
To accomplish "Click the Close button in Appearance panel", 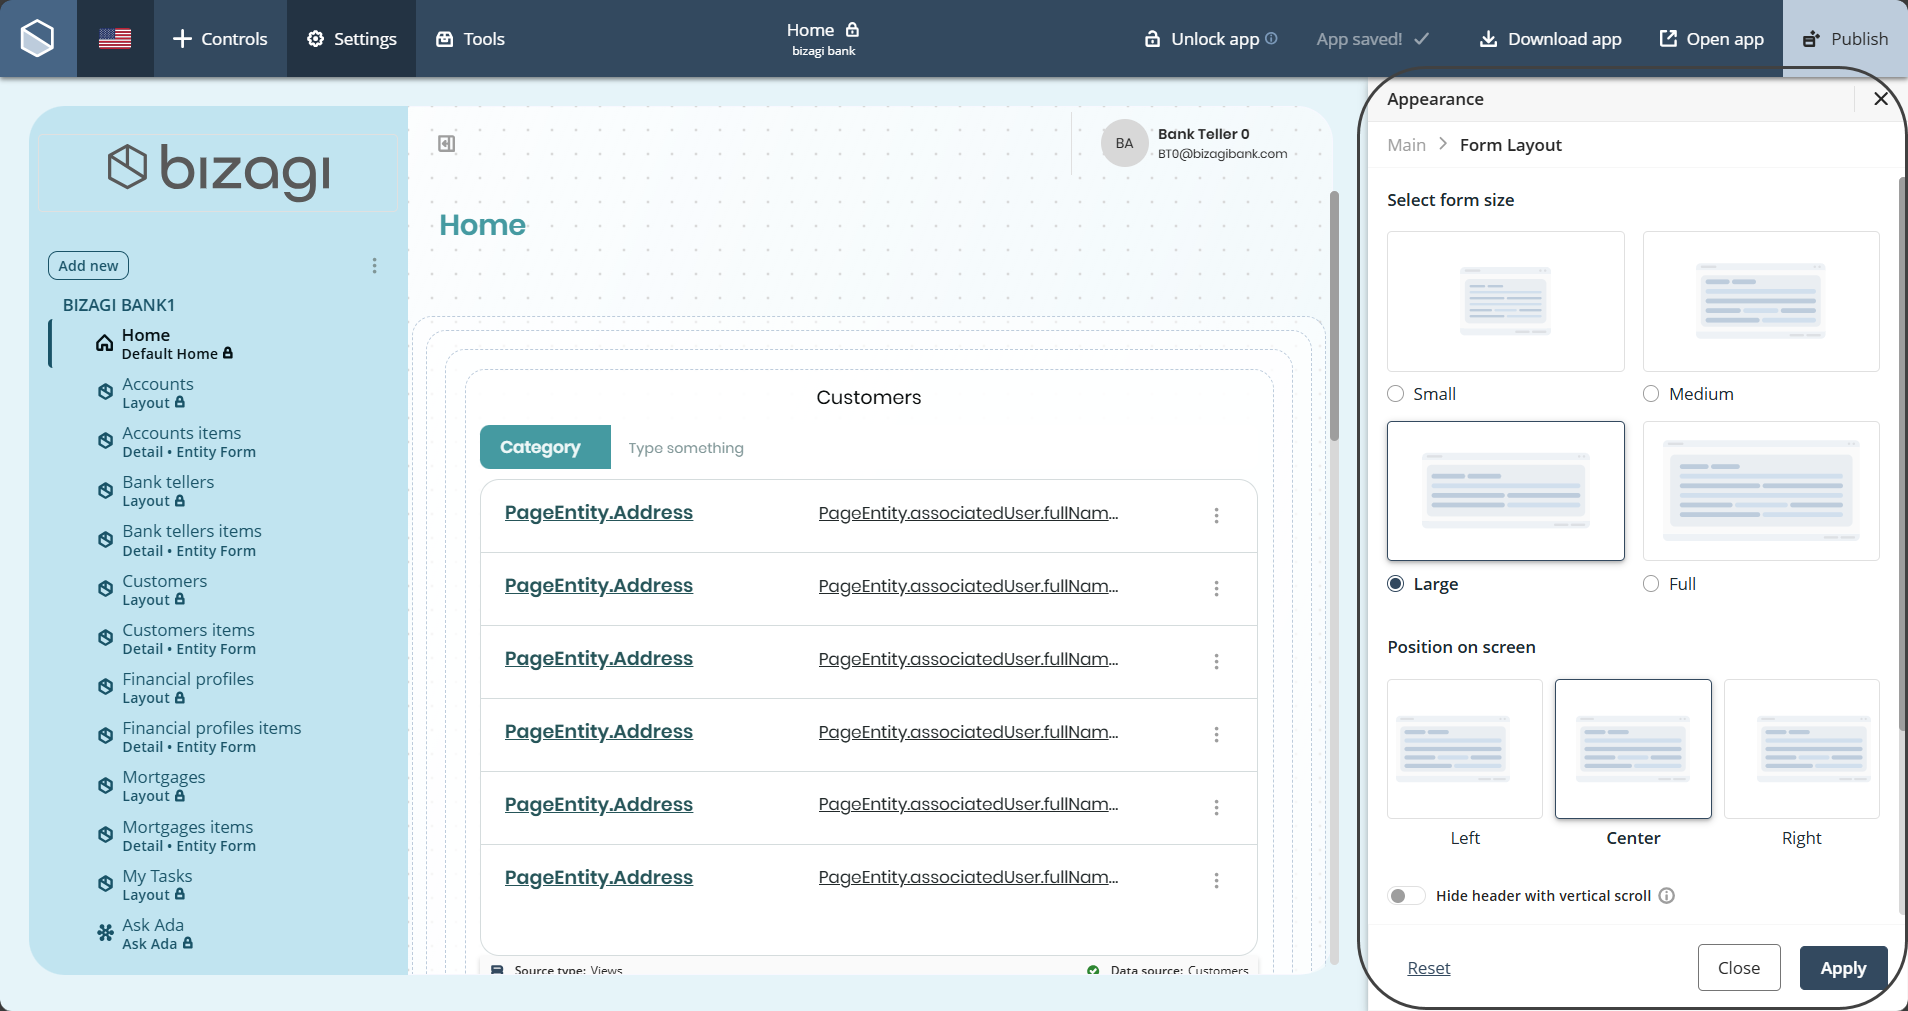I will point(1739,968).
